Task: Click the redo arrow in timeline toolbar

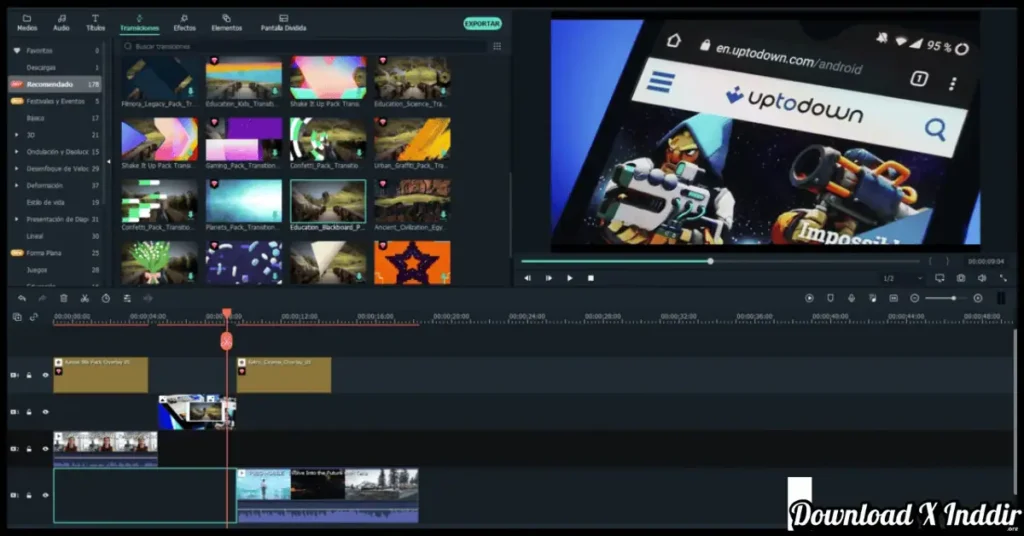Action: pyautogui.click(x=42, y=298)
